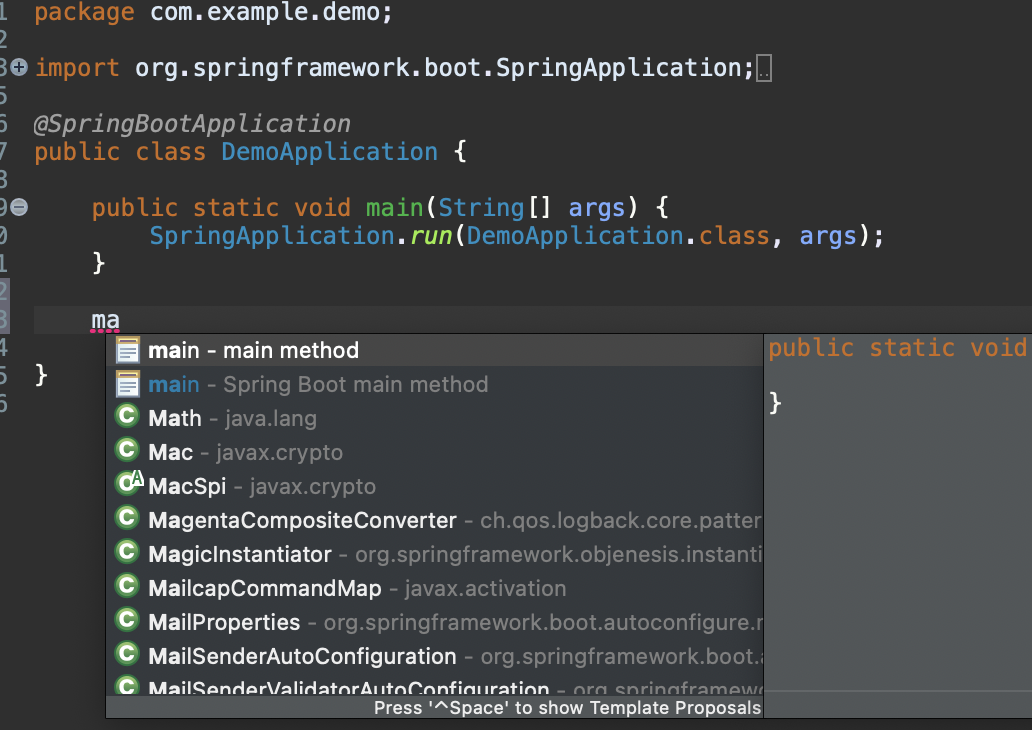Expand the folded imports with the plus gutter icon

(18, 67)
